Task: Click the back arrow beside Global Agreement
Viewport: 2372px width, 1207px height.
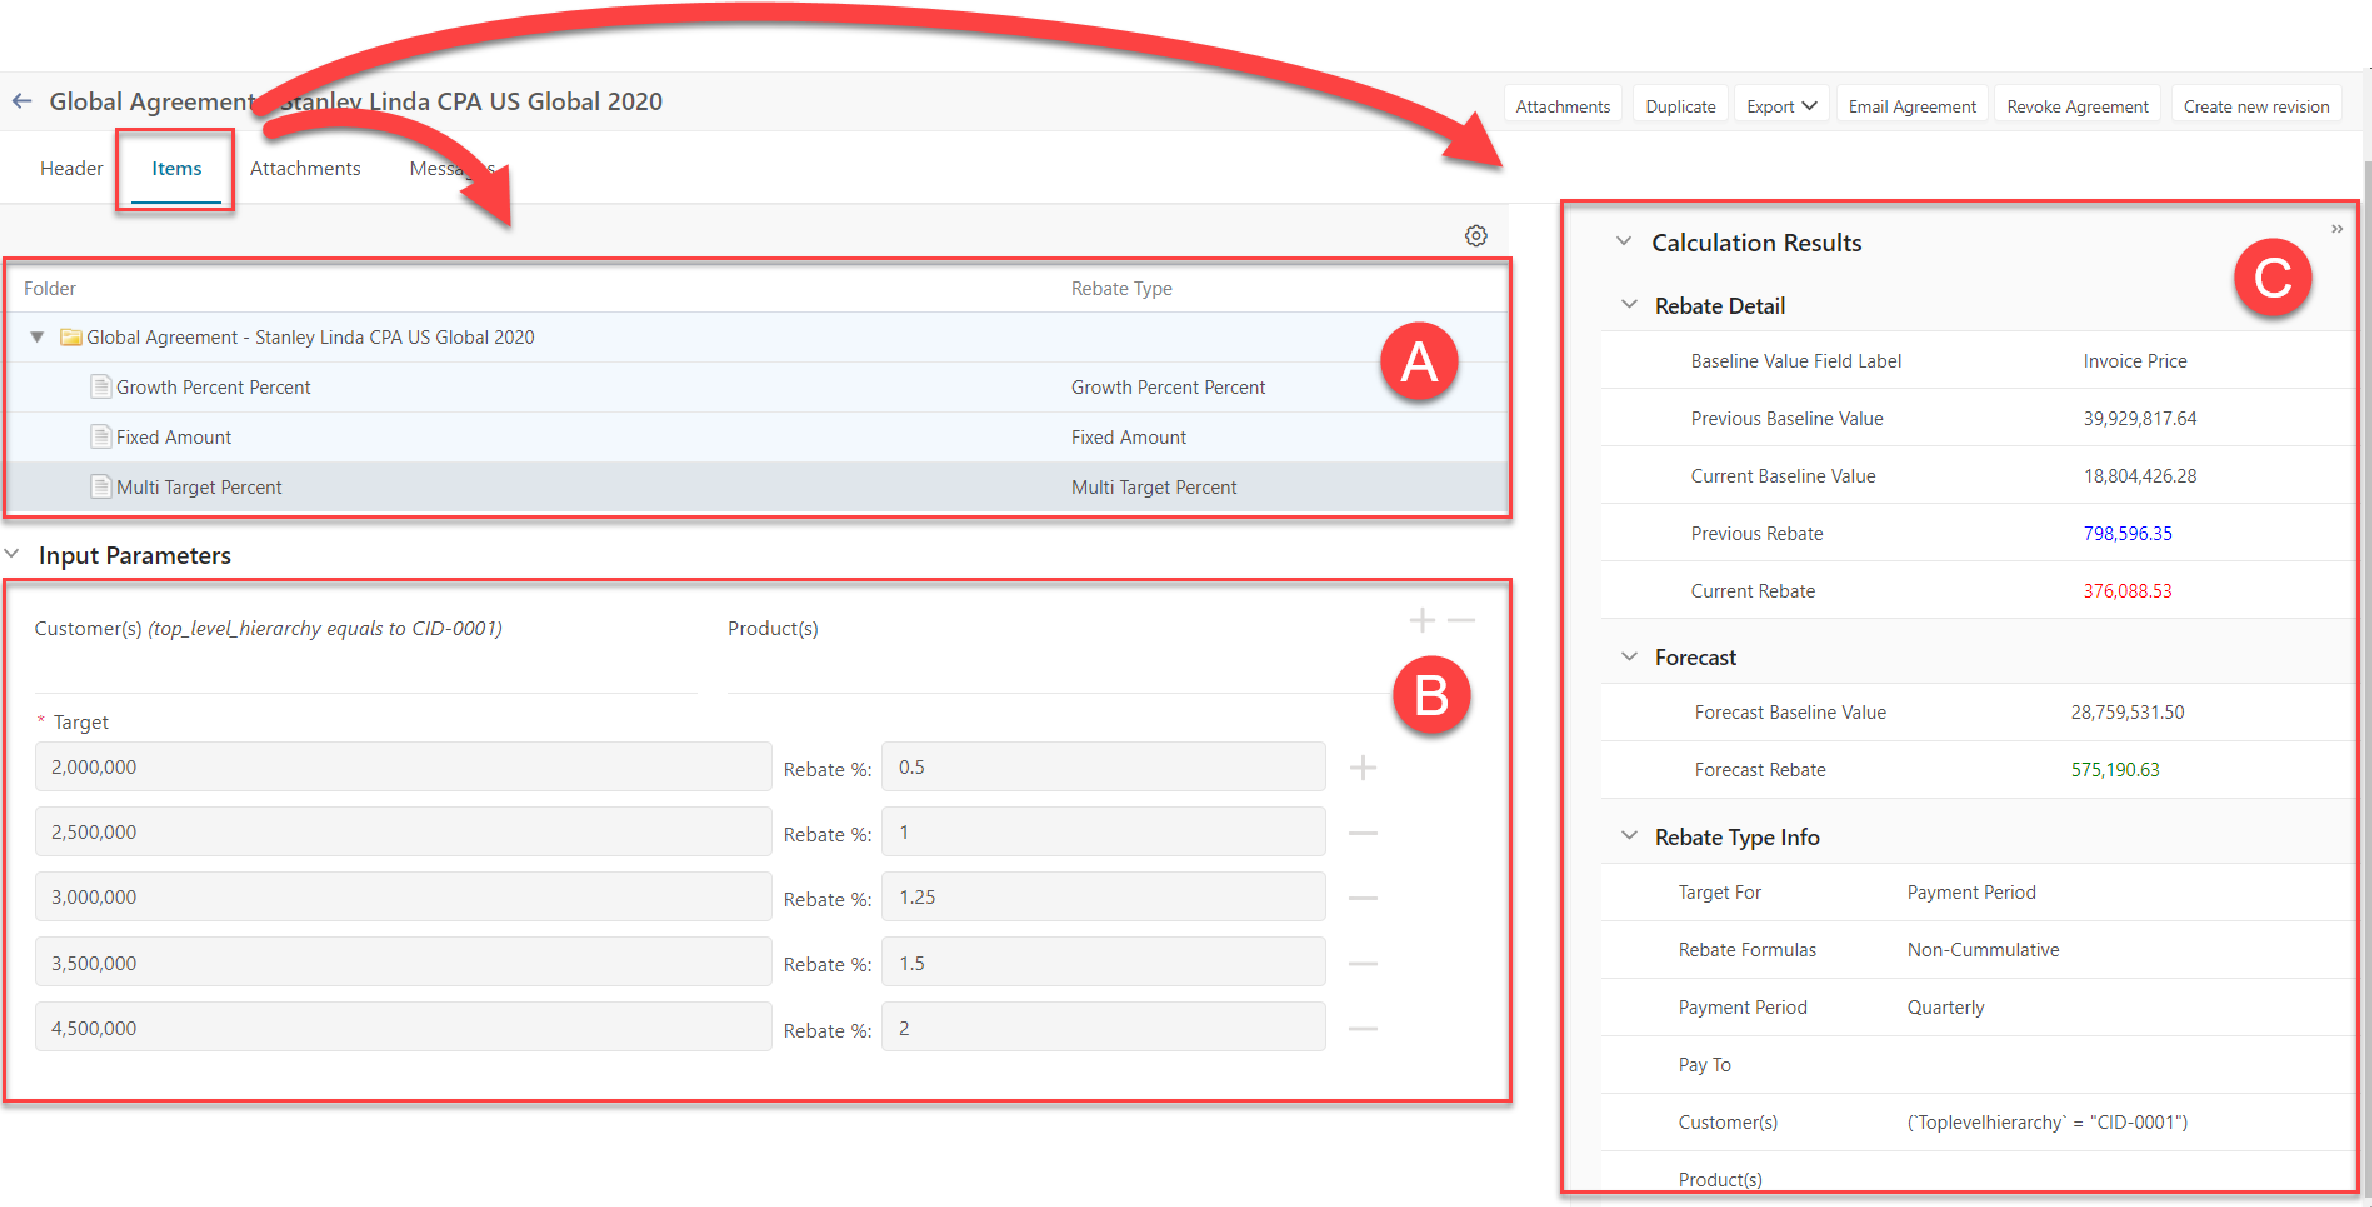Action: click(x=22, y=101)
